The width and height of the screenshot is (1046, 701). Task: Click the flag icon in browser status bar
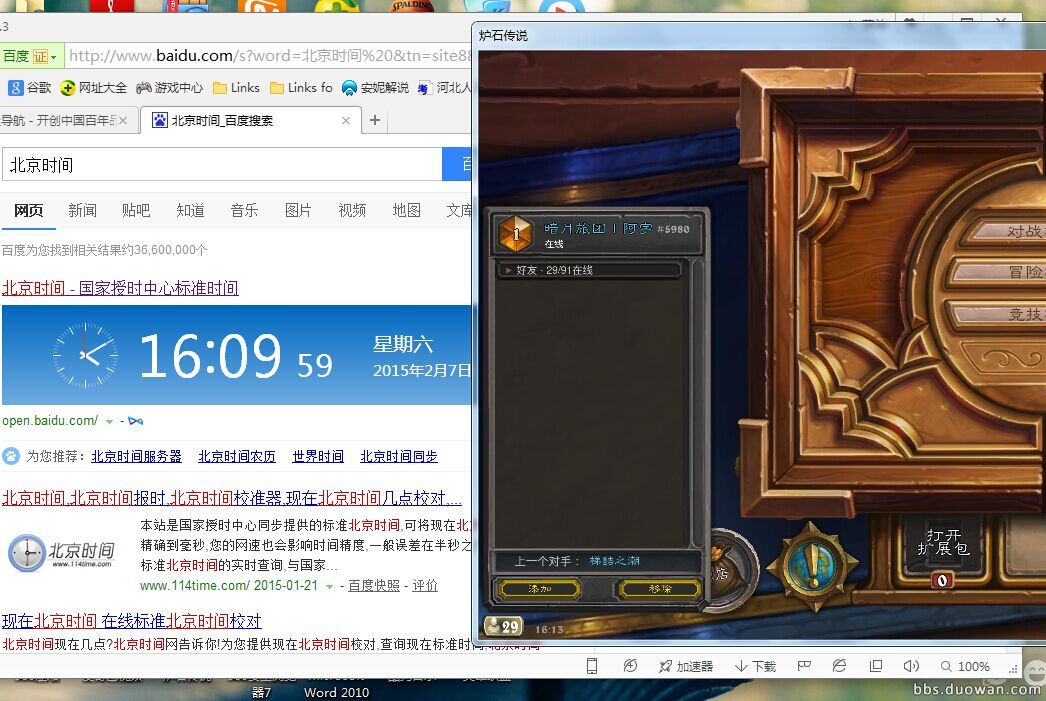point(804,666)
